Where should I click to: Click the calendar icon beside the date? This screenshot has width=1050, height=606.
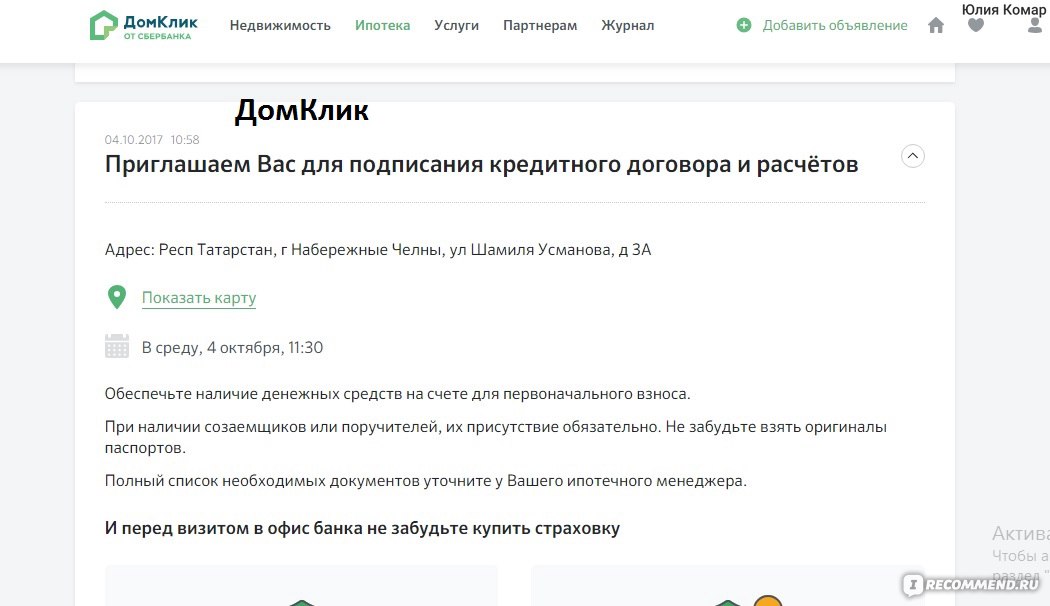point(117,346)
